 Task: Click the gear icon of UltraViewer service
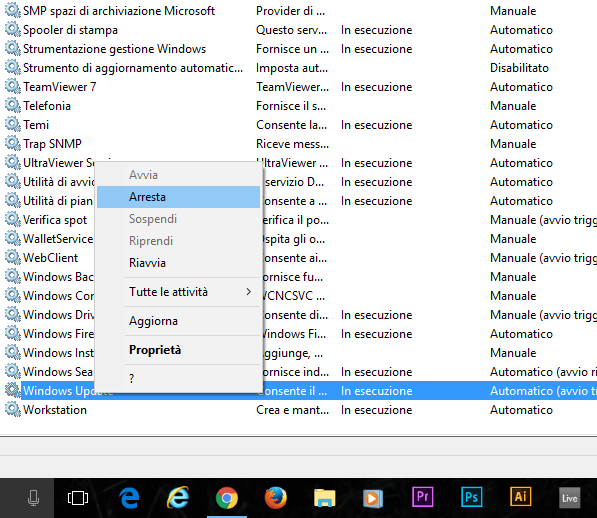[x=13, y=163]
